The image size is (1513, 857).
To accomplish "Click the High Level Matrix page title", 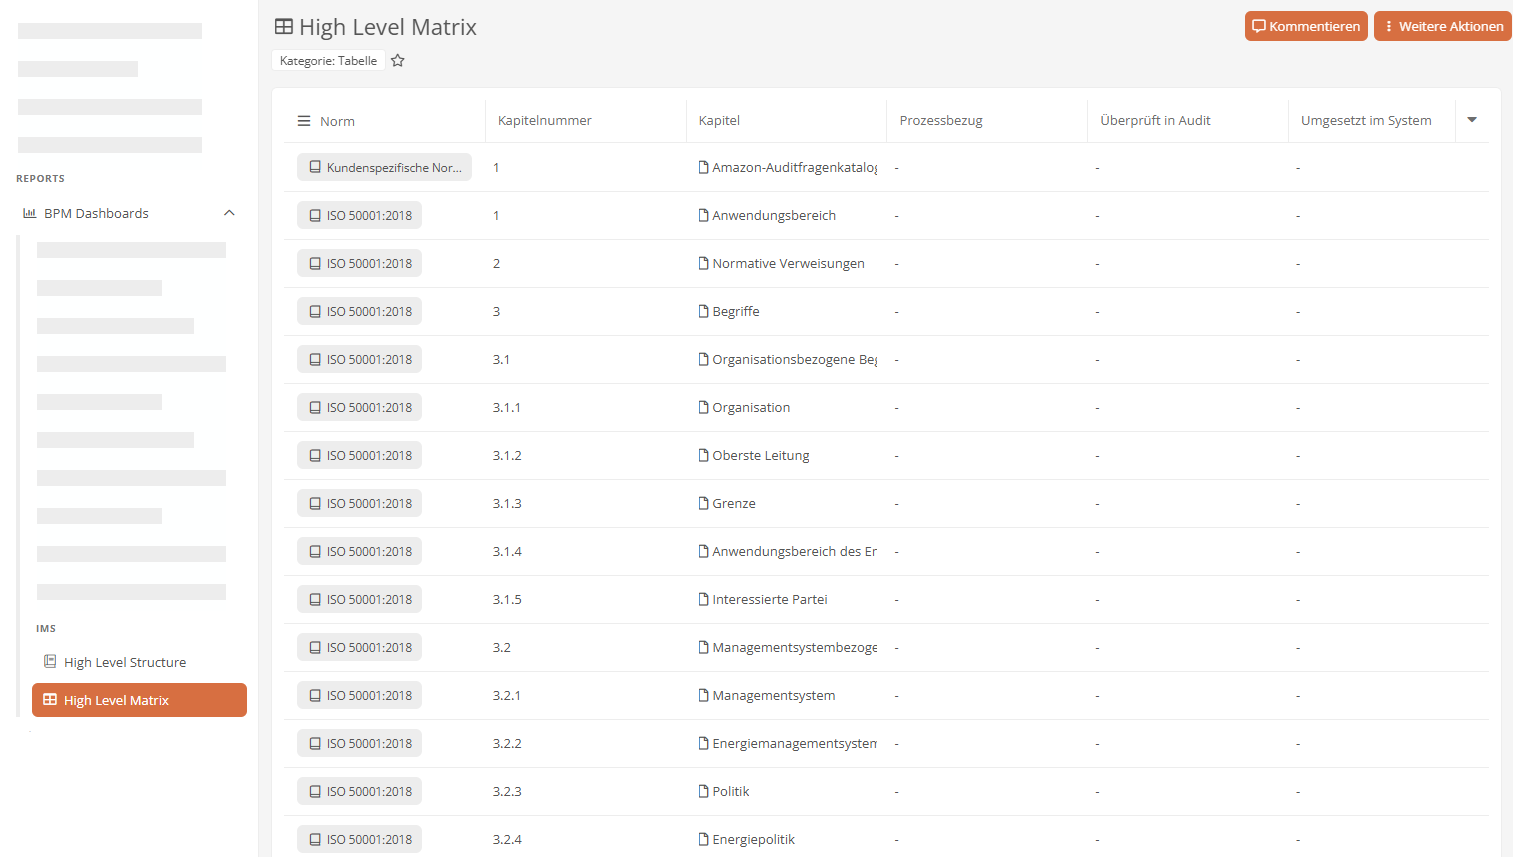I will coord(388,27).
